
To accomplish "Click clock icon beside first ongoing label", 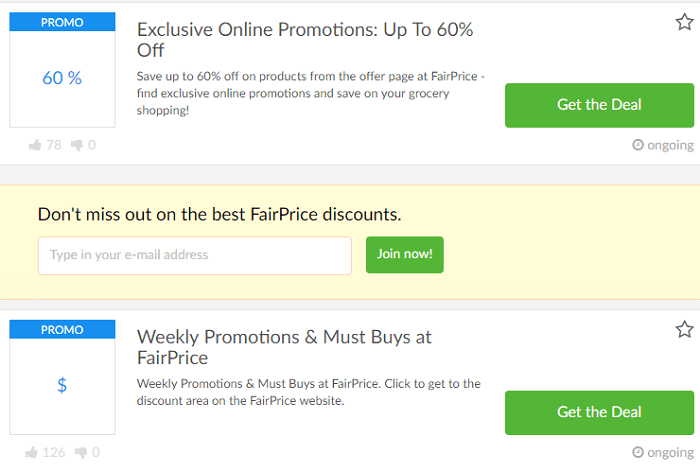I will point(638,145).
